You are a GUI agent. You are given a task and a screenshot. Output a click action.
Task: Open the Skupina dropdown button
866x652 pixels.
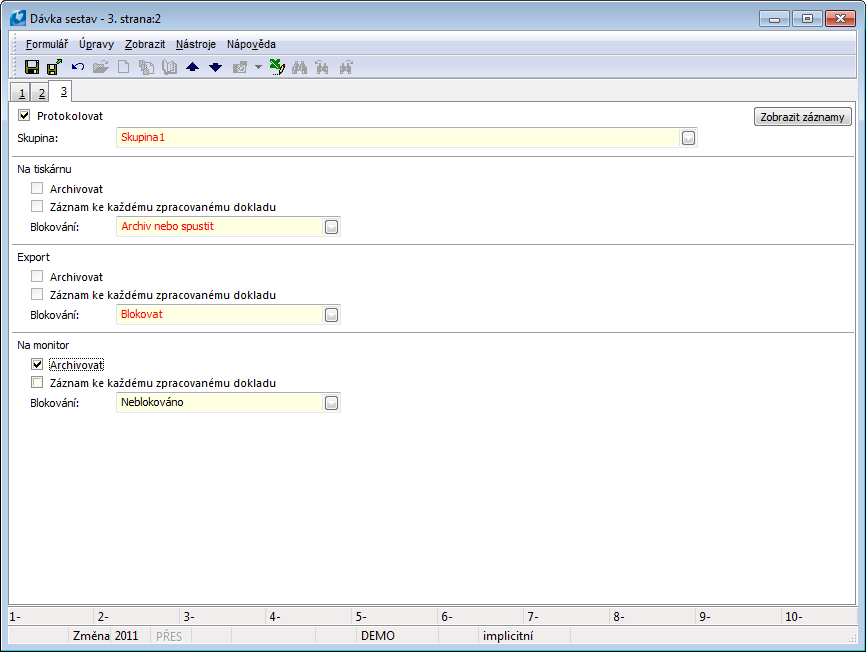tap(688, 138)
